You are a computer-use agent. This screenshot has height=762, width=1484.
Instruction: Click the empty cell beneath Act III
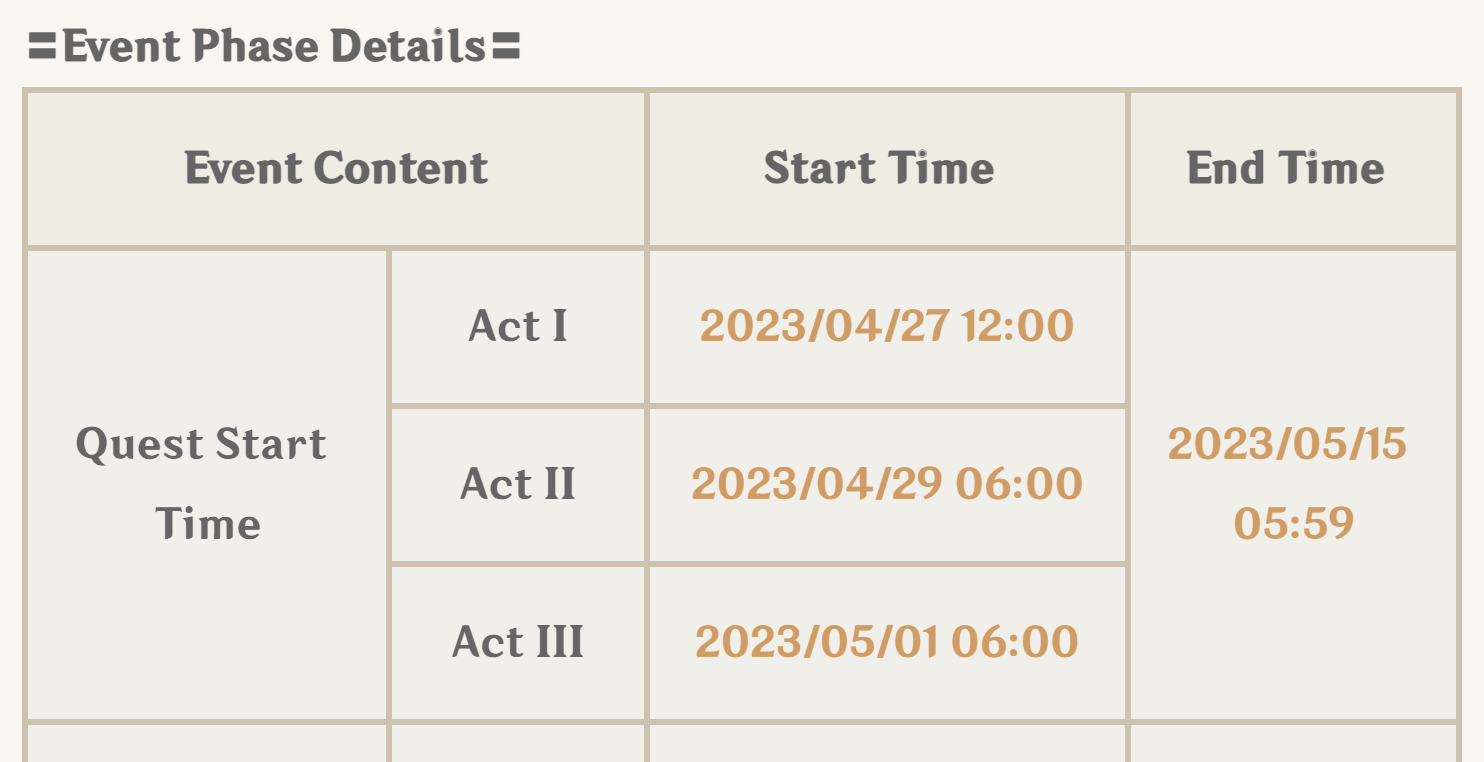(x=518, y=744)
